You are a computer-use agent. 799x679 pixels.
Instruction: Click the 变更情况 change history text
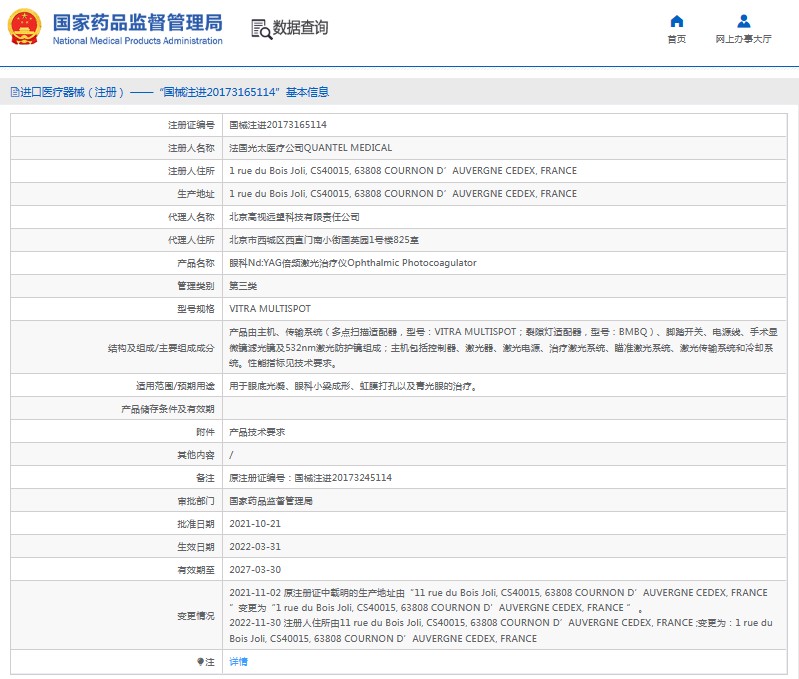click(x=501, y=615)
